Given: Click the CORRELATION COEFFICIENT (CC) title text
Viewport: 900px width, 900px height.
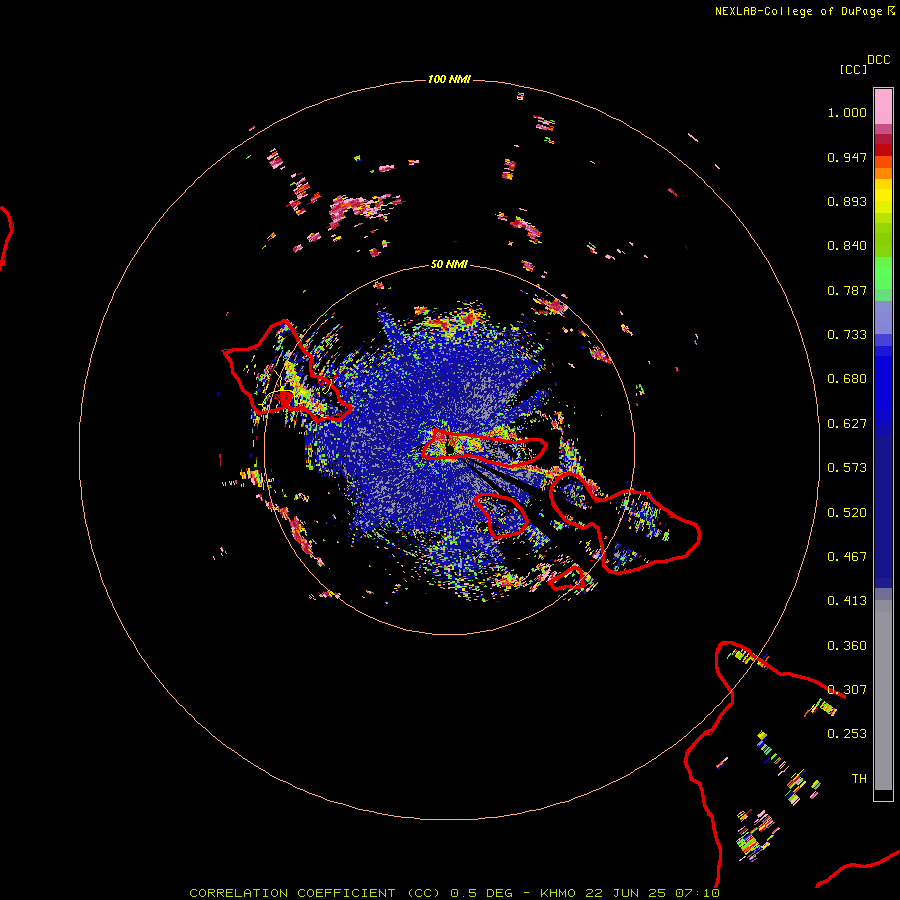Looking at the screenshot, I should tap(315, 893).
